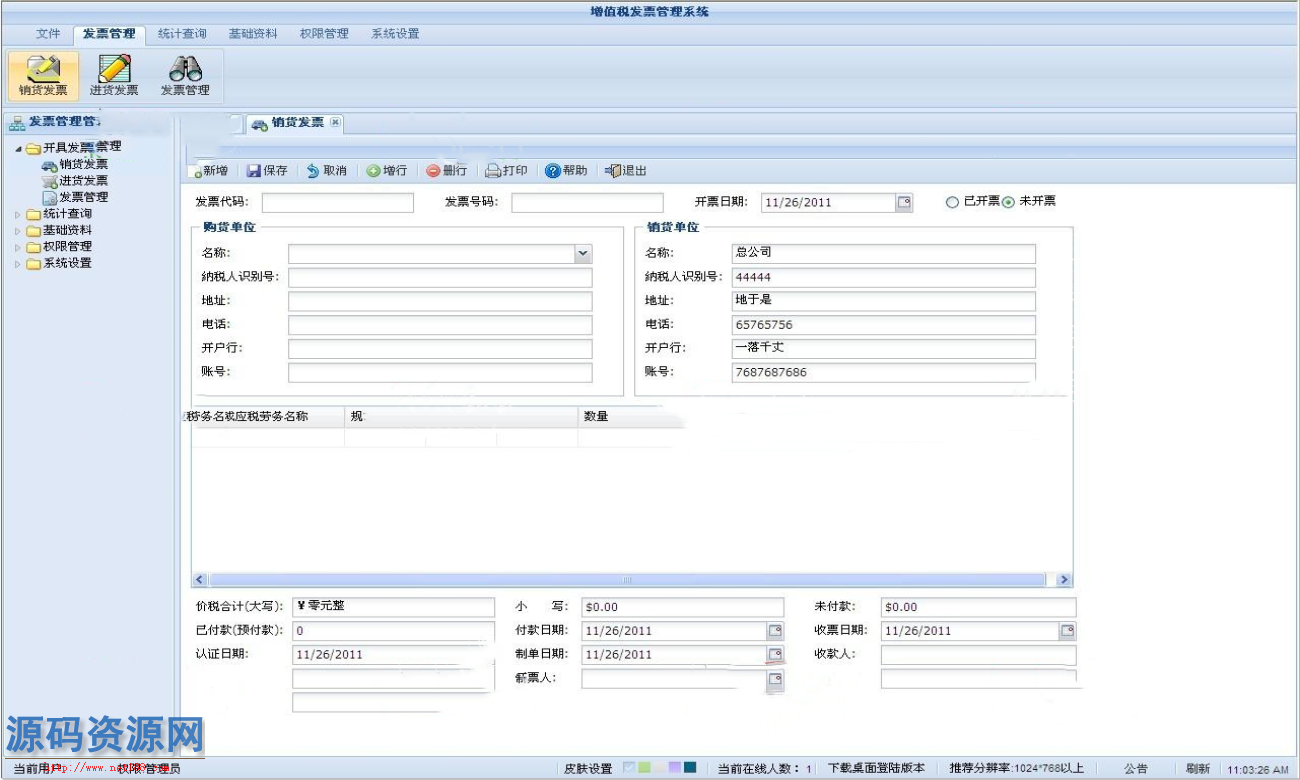Image resolution: width=1300 pixels, height=780 pixels.
Task: Open 发票管理 binoculars ribbon icon
Action: pos(185,76)
